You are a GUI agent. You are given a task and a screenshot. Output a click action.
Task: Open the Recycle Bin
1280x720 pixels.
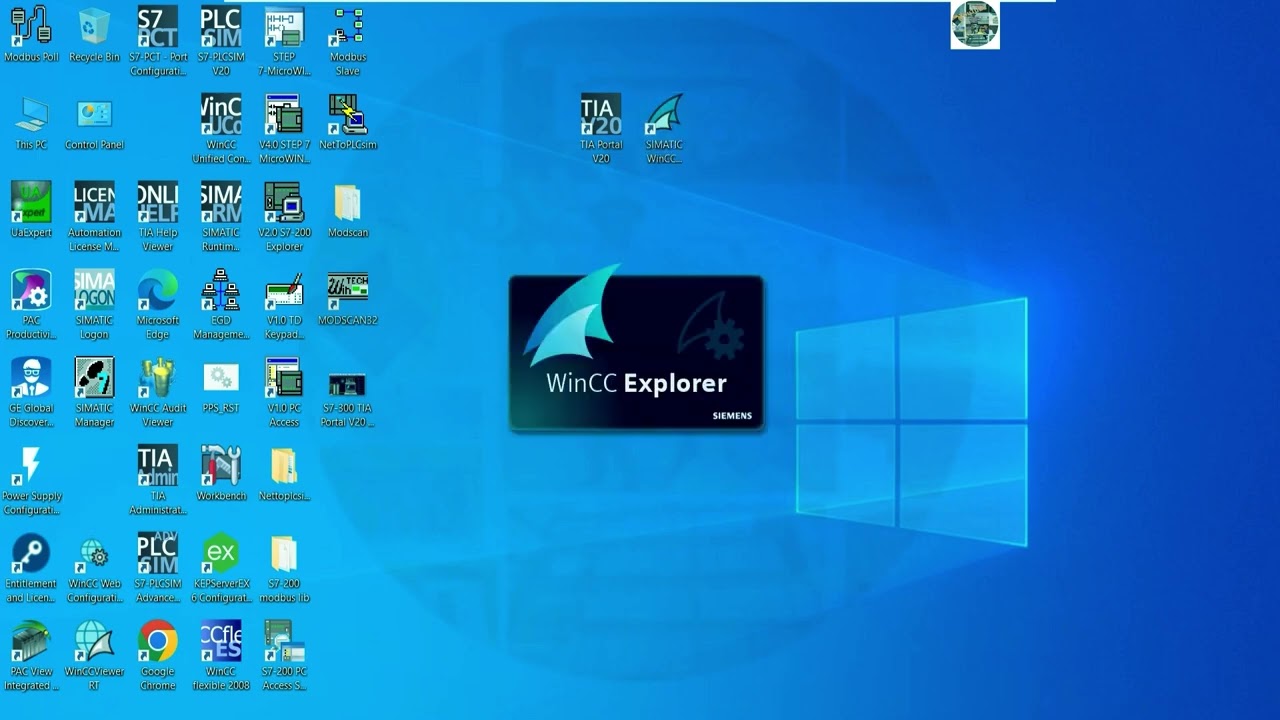(x=94, y=36)
